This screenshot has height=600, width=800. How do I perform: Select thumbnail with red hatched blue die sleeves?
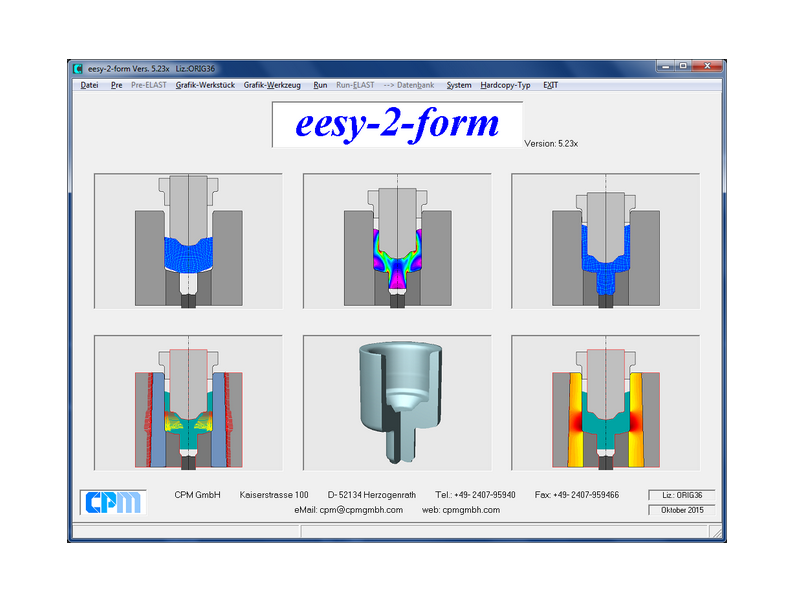pos(188,403)
